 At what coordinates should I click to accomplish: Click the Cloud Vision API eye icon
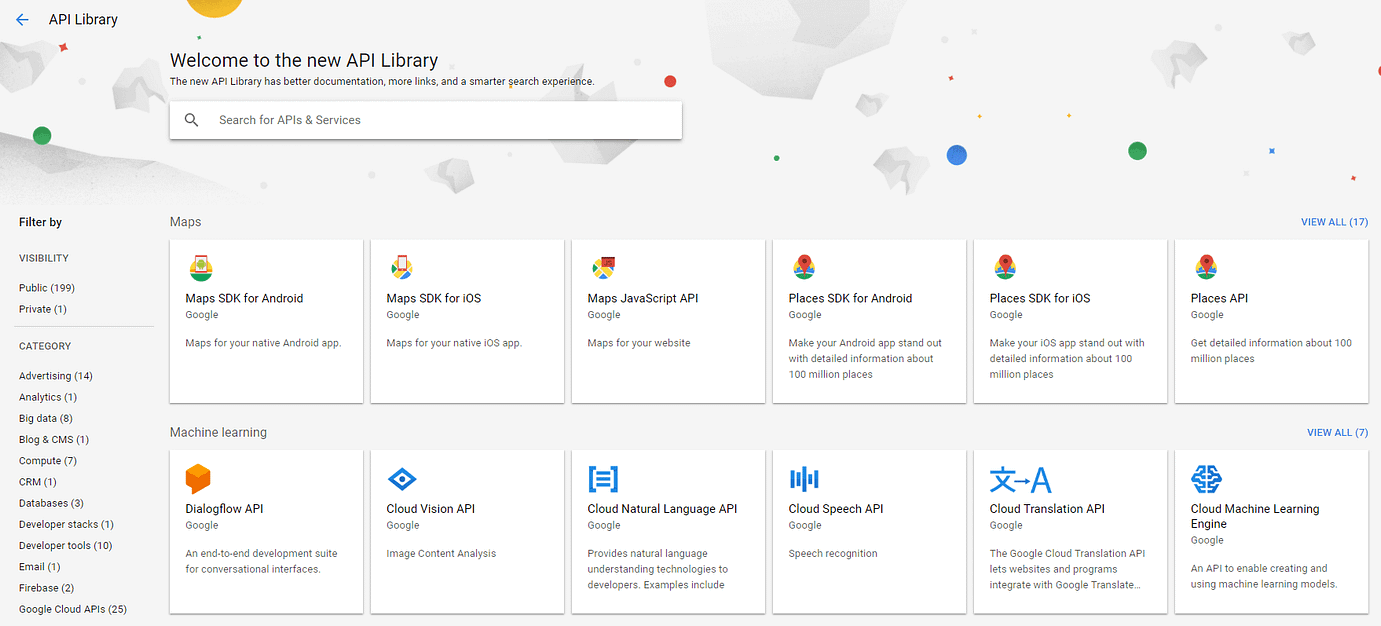tap(401, 479)
